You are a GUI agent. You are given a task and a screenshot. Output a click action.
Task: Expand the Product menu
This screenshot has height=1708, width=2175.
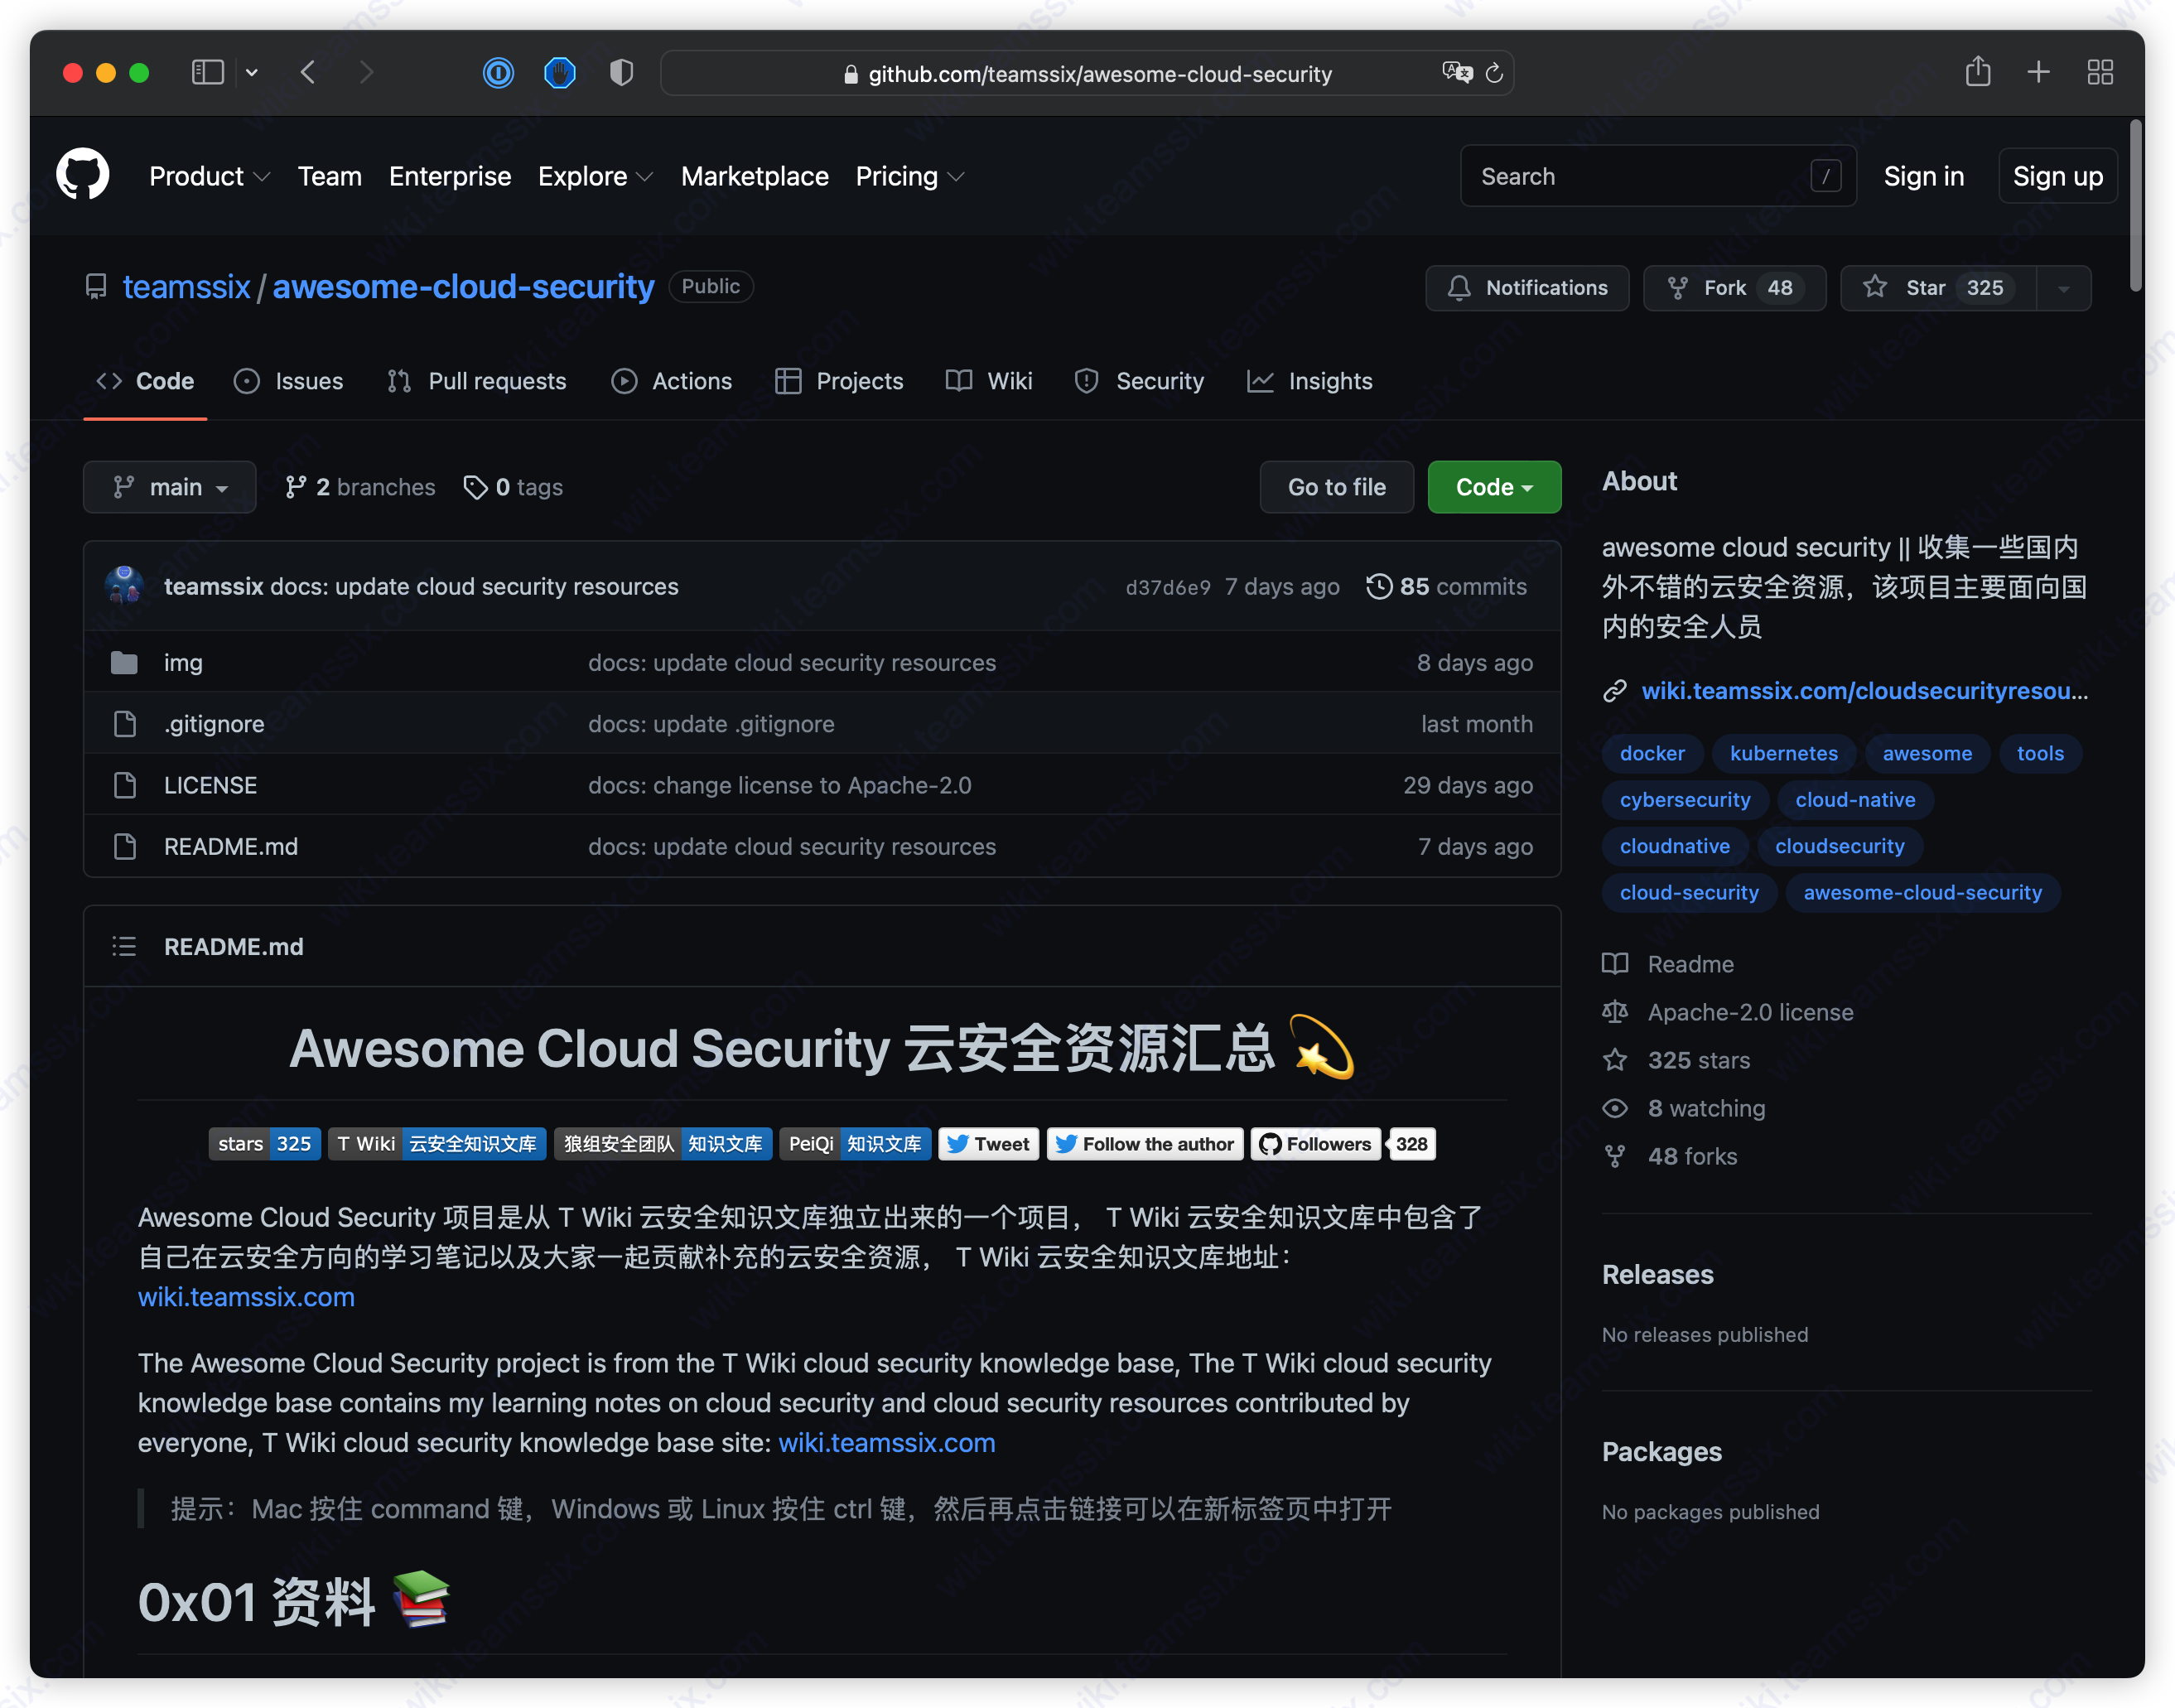coord(209,176)
